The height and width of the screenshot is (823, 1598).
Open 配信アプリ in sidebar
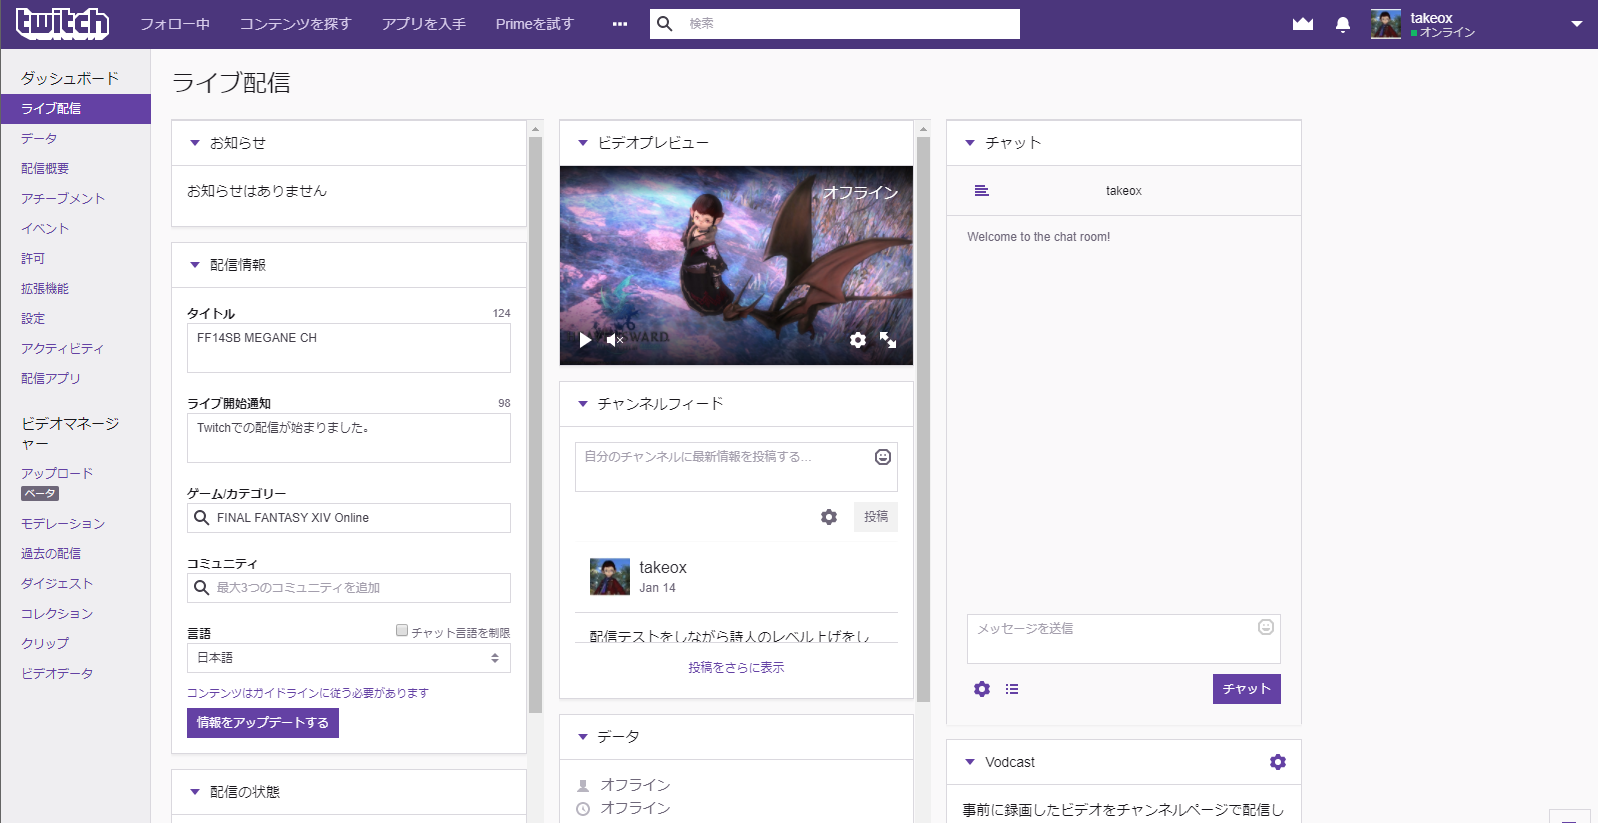[x=51, y=379]
